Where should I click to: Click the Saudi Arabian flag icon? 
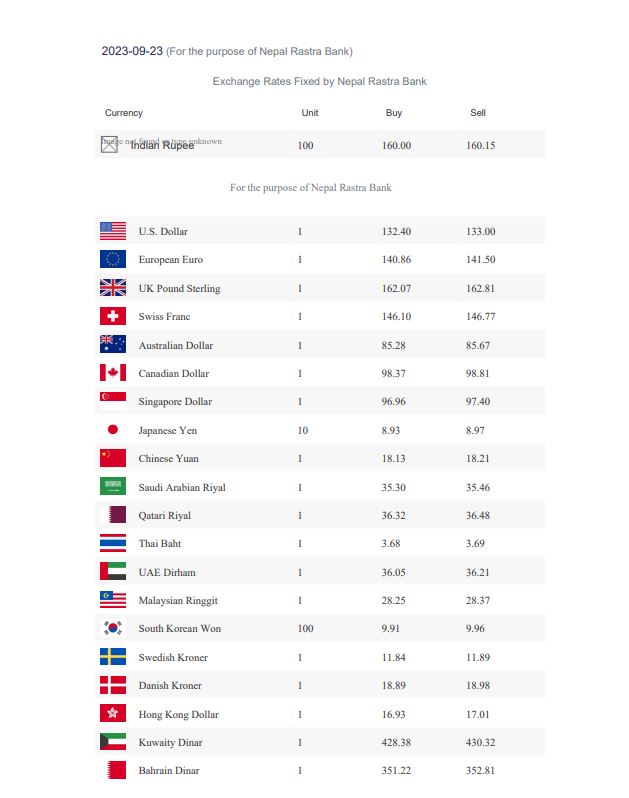coord(112,487)
